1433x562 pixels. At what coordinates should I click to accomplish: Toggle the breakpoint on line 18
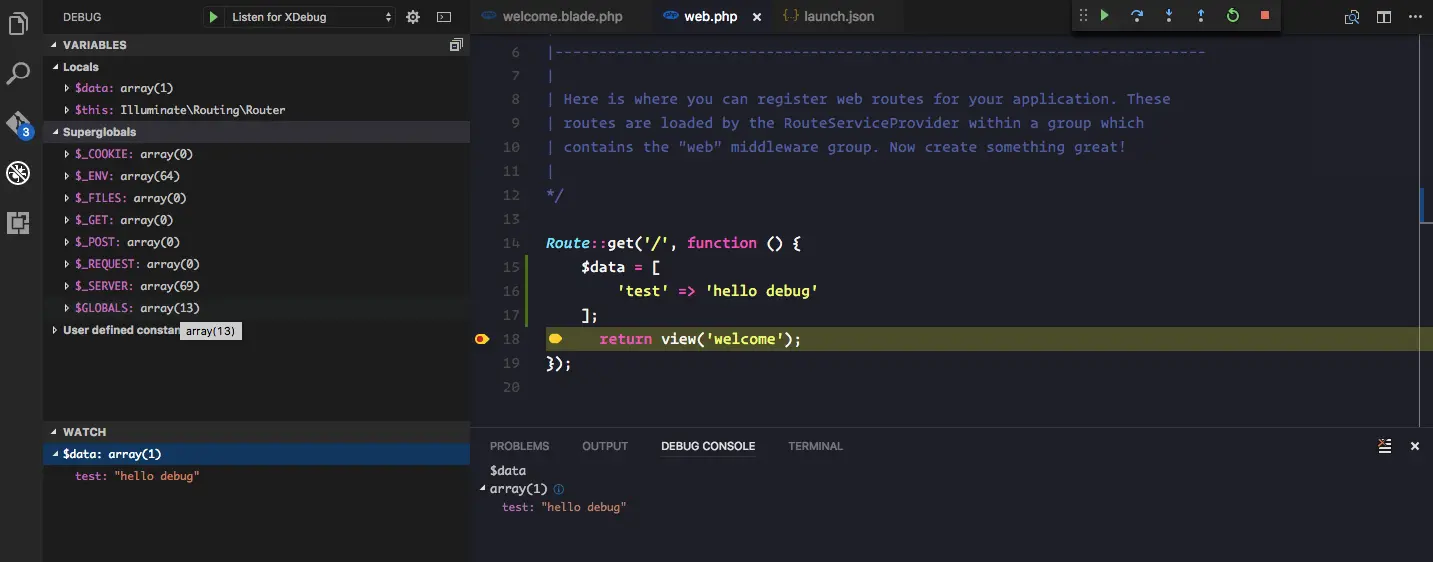click(x=481, y=339)
